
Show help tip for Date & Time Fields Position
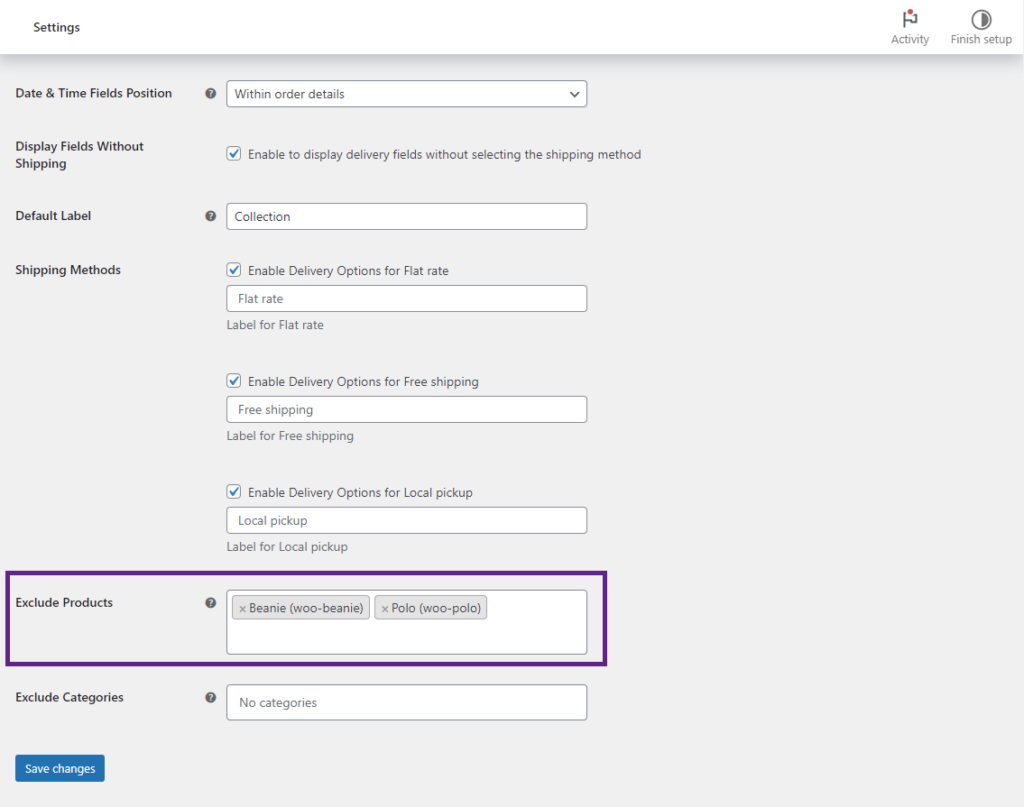210,93
